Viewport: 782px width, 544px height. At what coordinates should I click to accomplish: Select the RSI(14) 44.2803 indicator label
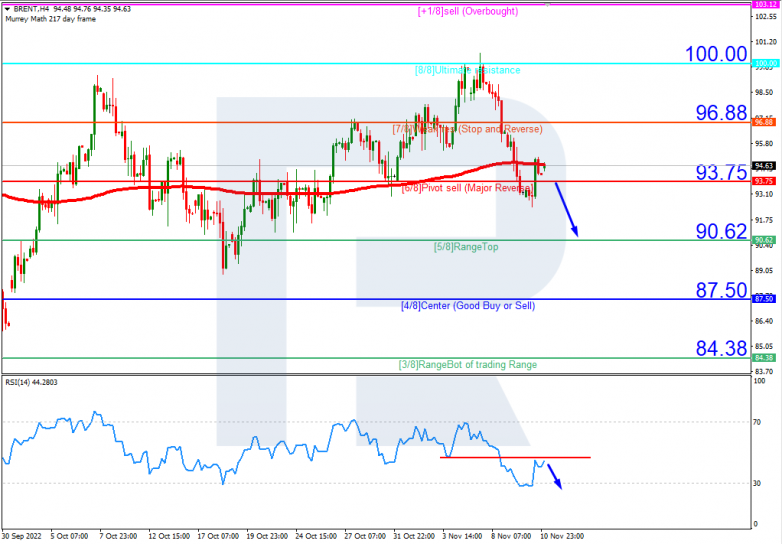click(31, 382)
